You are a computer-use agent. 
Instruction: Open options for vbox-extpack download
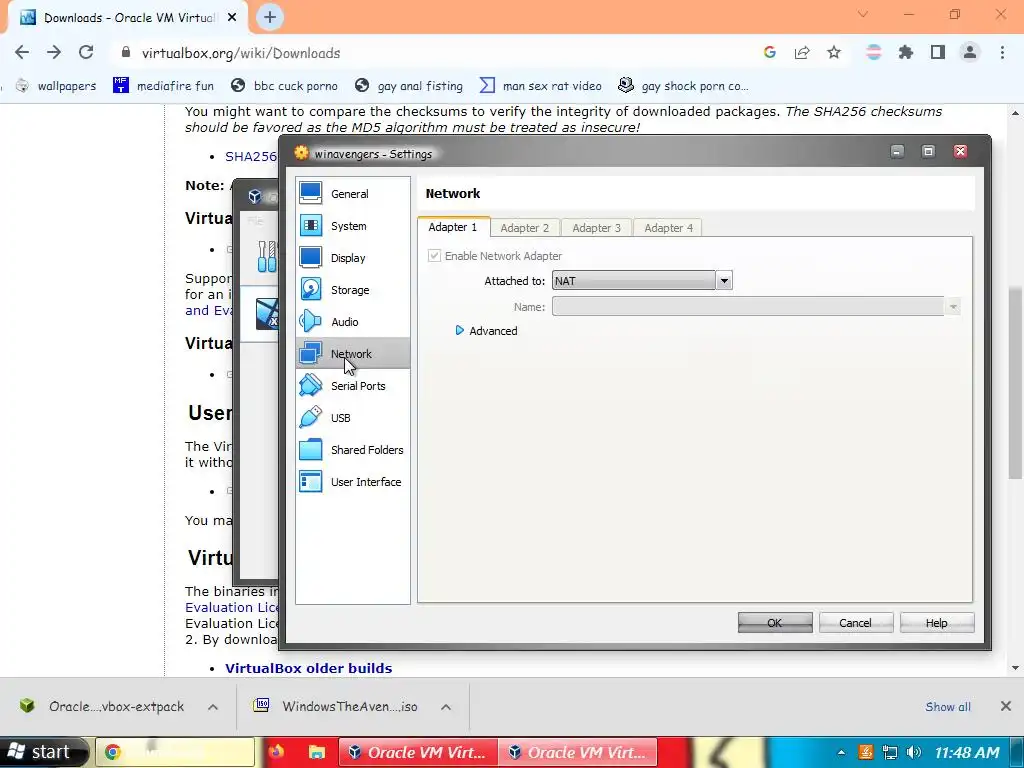(x=213, y=707)
